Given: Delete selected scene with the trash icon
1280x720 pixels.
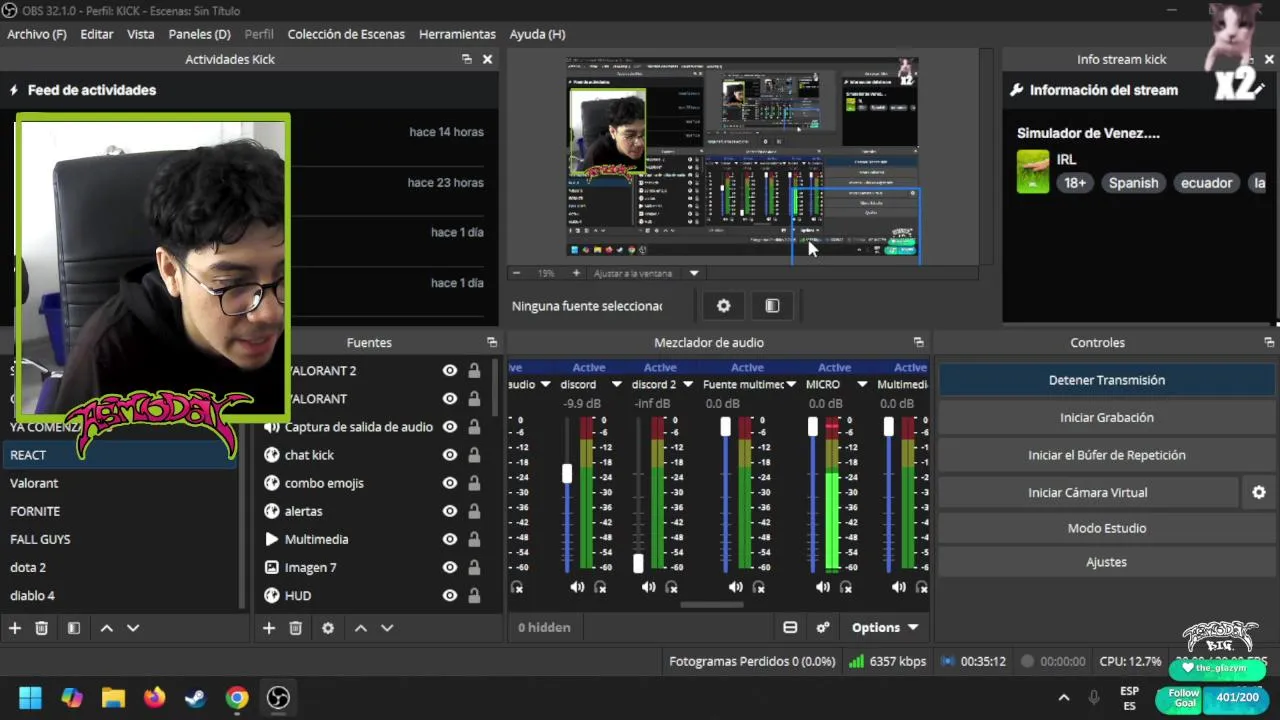Looking at the screenshot, I should 41,628.
